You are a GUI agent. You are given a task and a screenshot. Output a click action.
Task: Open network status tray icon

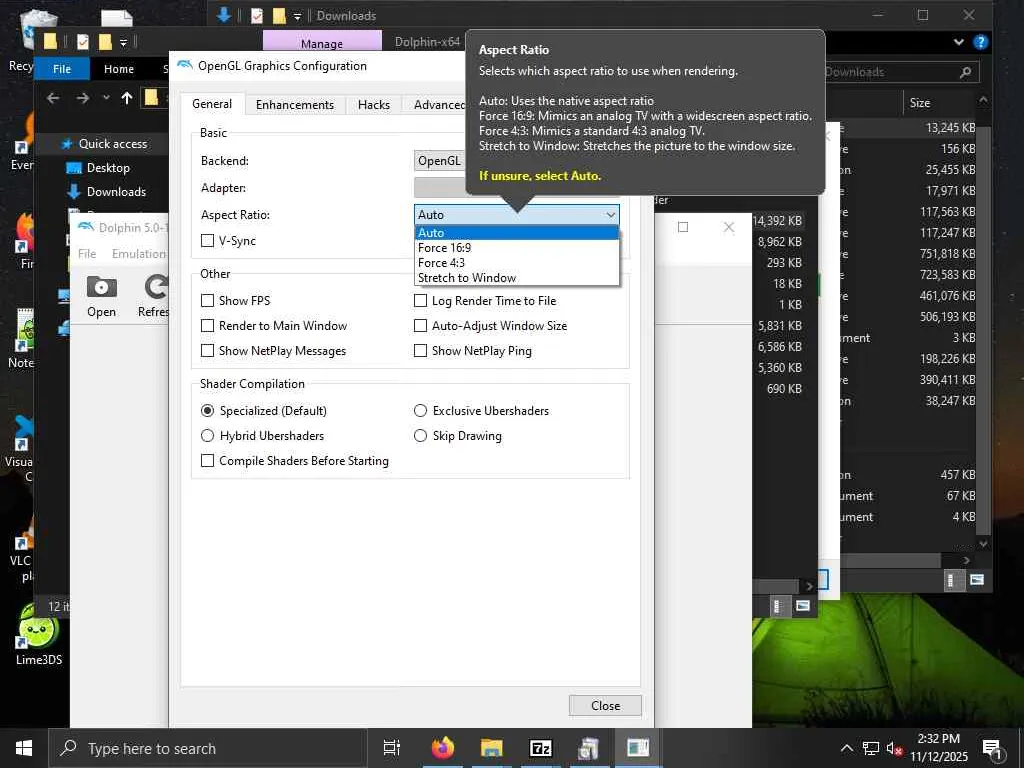tap(870, 748)
